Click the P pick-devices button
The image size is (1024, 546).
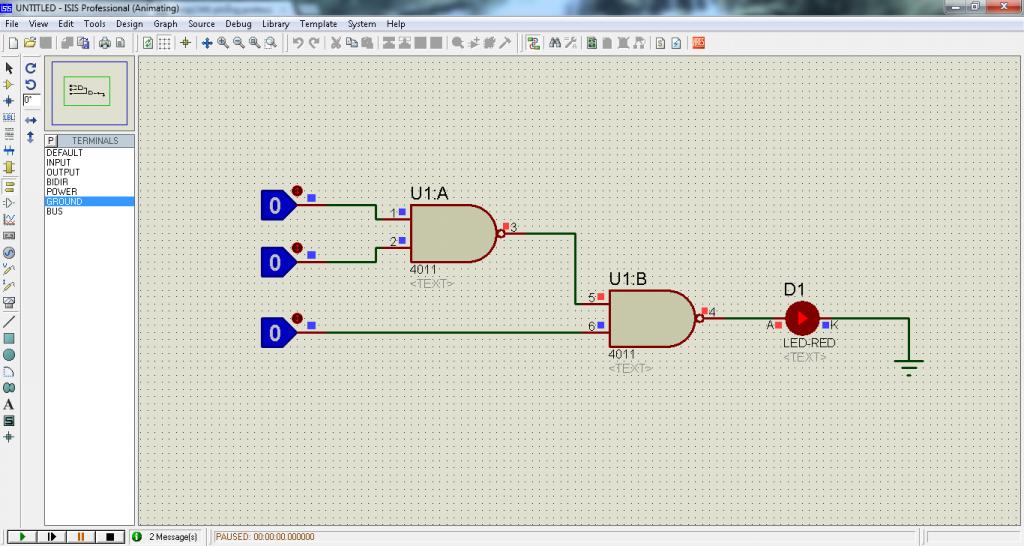(x=51, y=140)
